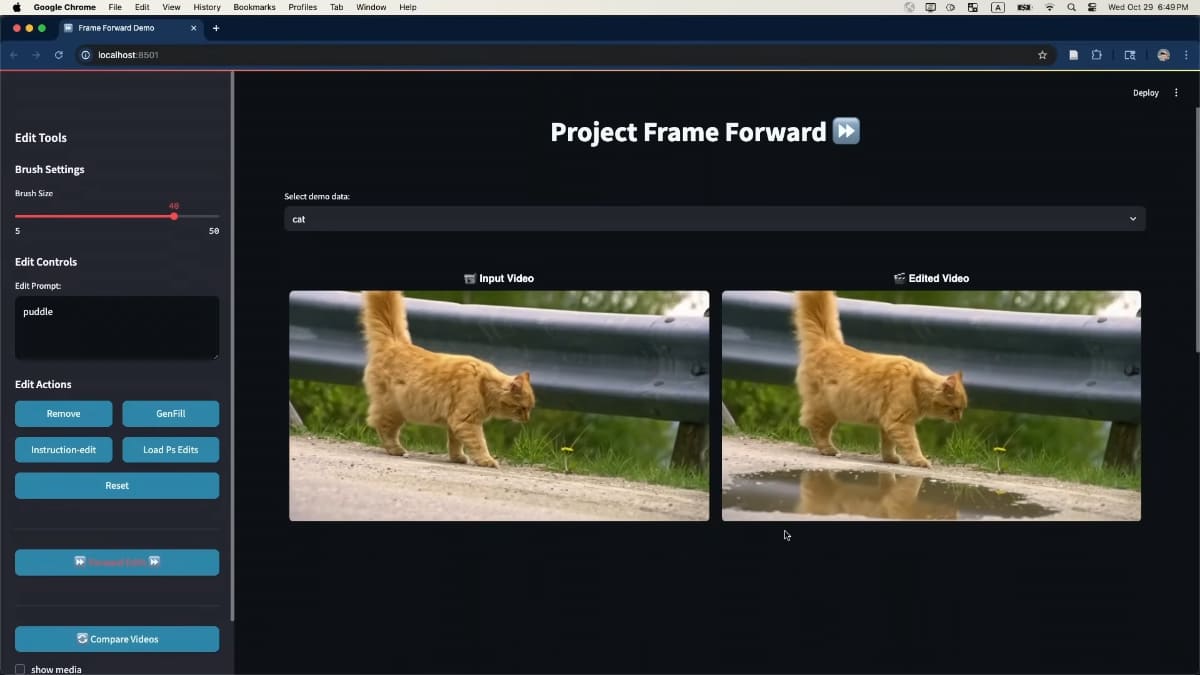Viewport: 1200px width, 675px height.
Task: Enable the show media checkbox
Action: point(20,669)
